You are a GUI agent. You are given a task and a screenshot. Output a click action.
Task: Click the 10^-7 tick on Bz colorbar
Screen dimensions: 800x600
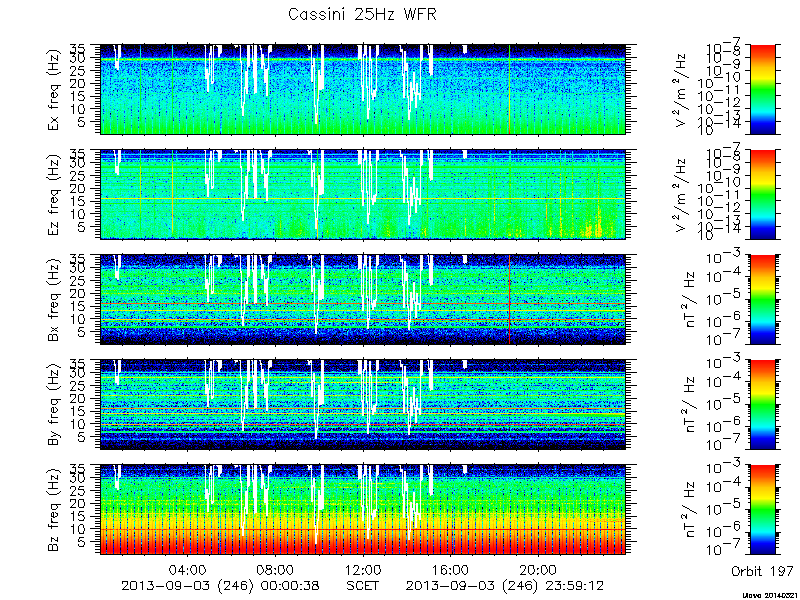click(x=724, y=551)
